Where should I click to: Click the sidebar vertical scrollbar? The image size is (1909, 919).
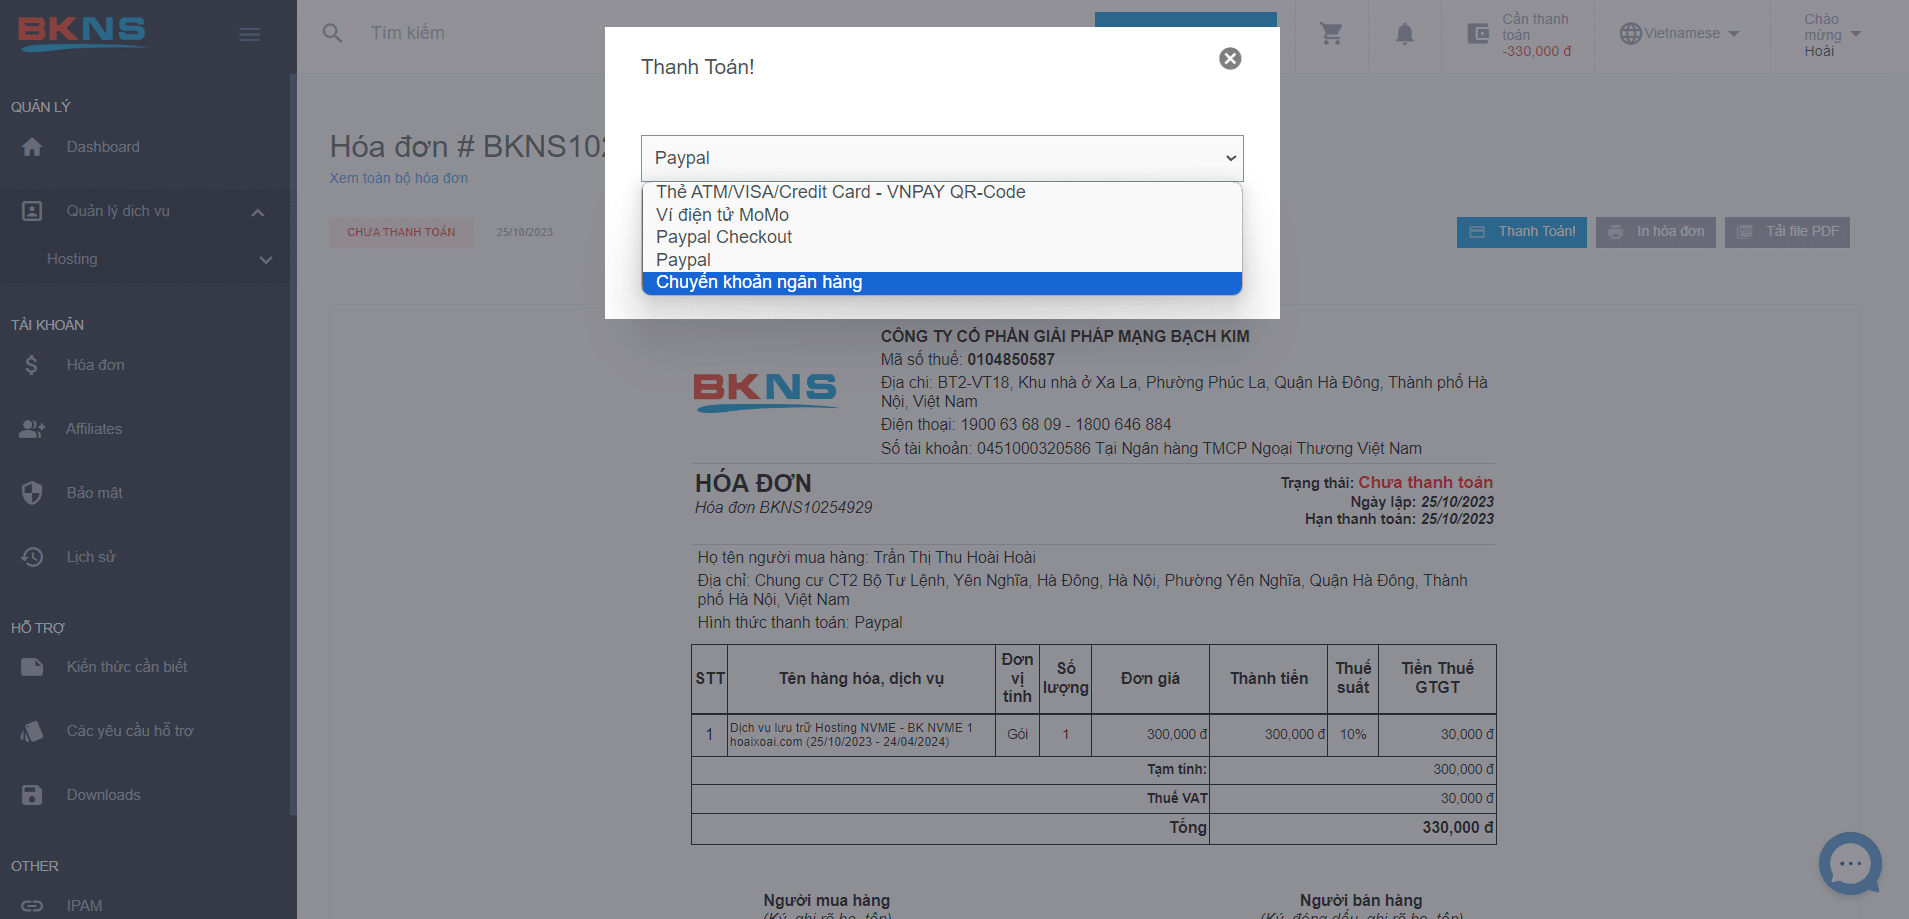(x=293, y=445)
